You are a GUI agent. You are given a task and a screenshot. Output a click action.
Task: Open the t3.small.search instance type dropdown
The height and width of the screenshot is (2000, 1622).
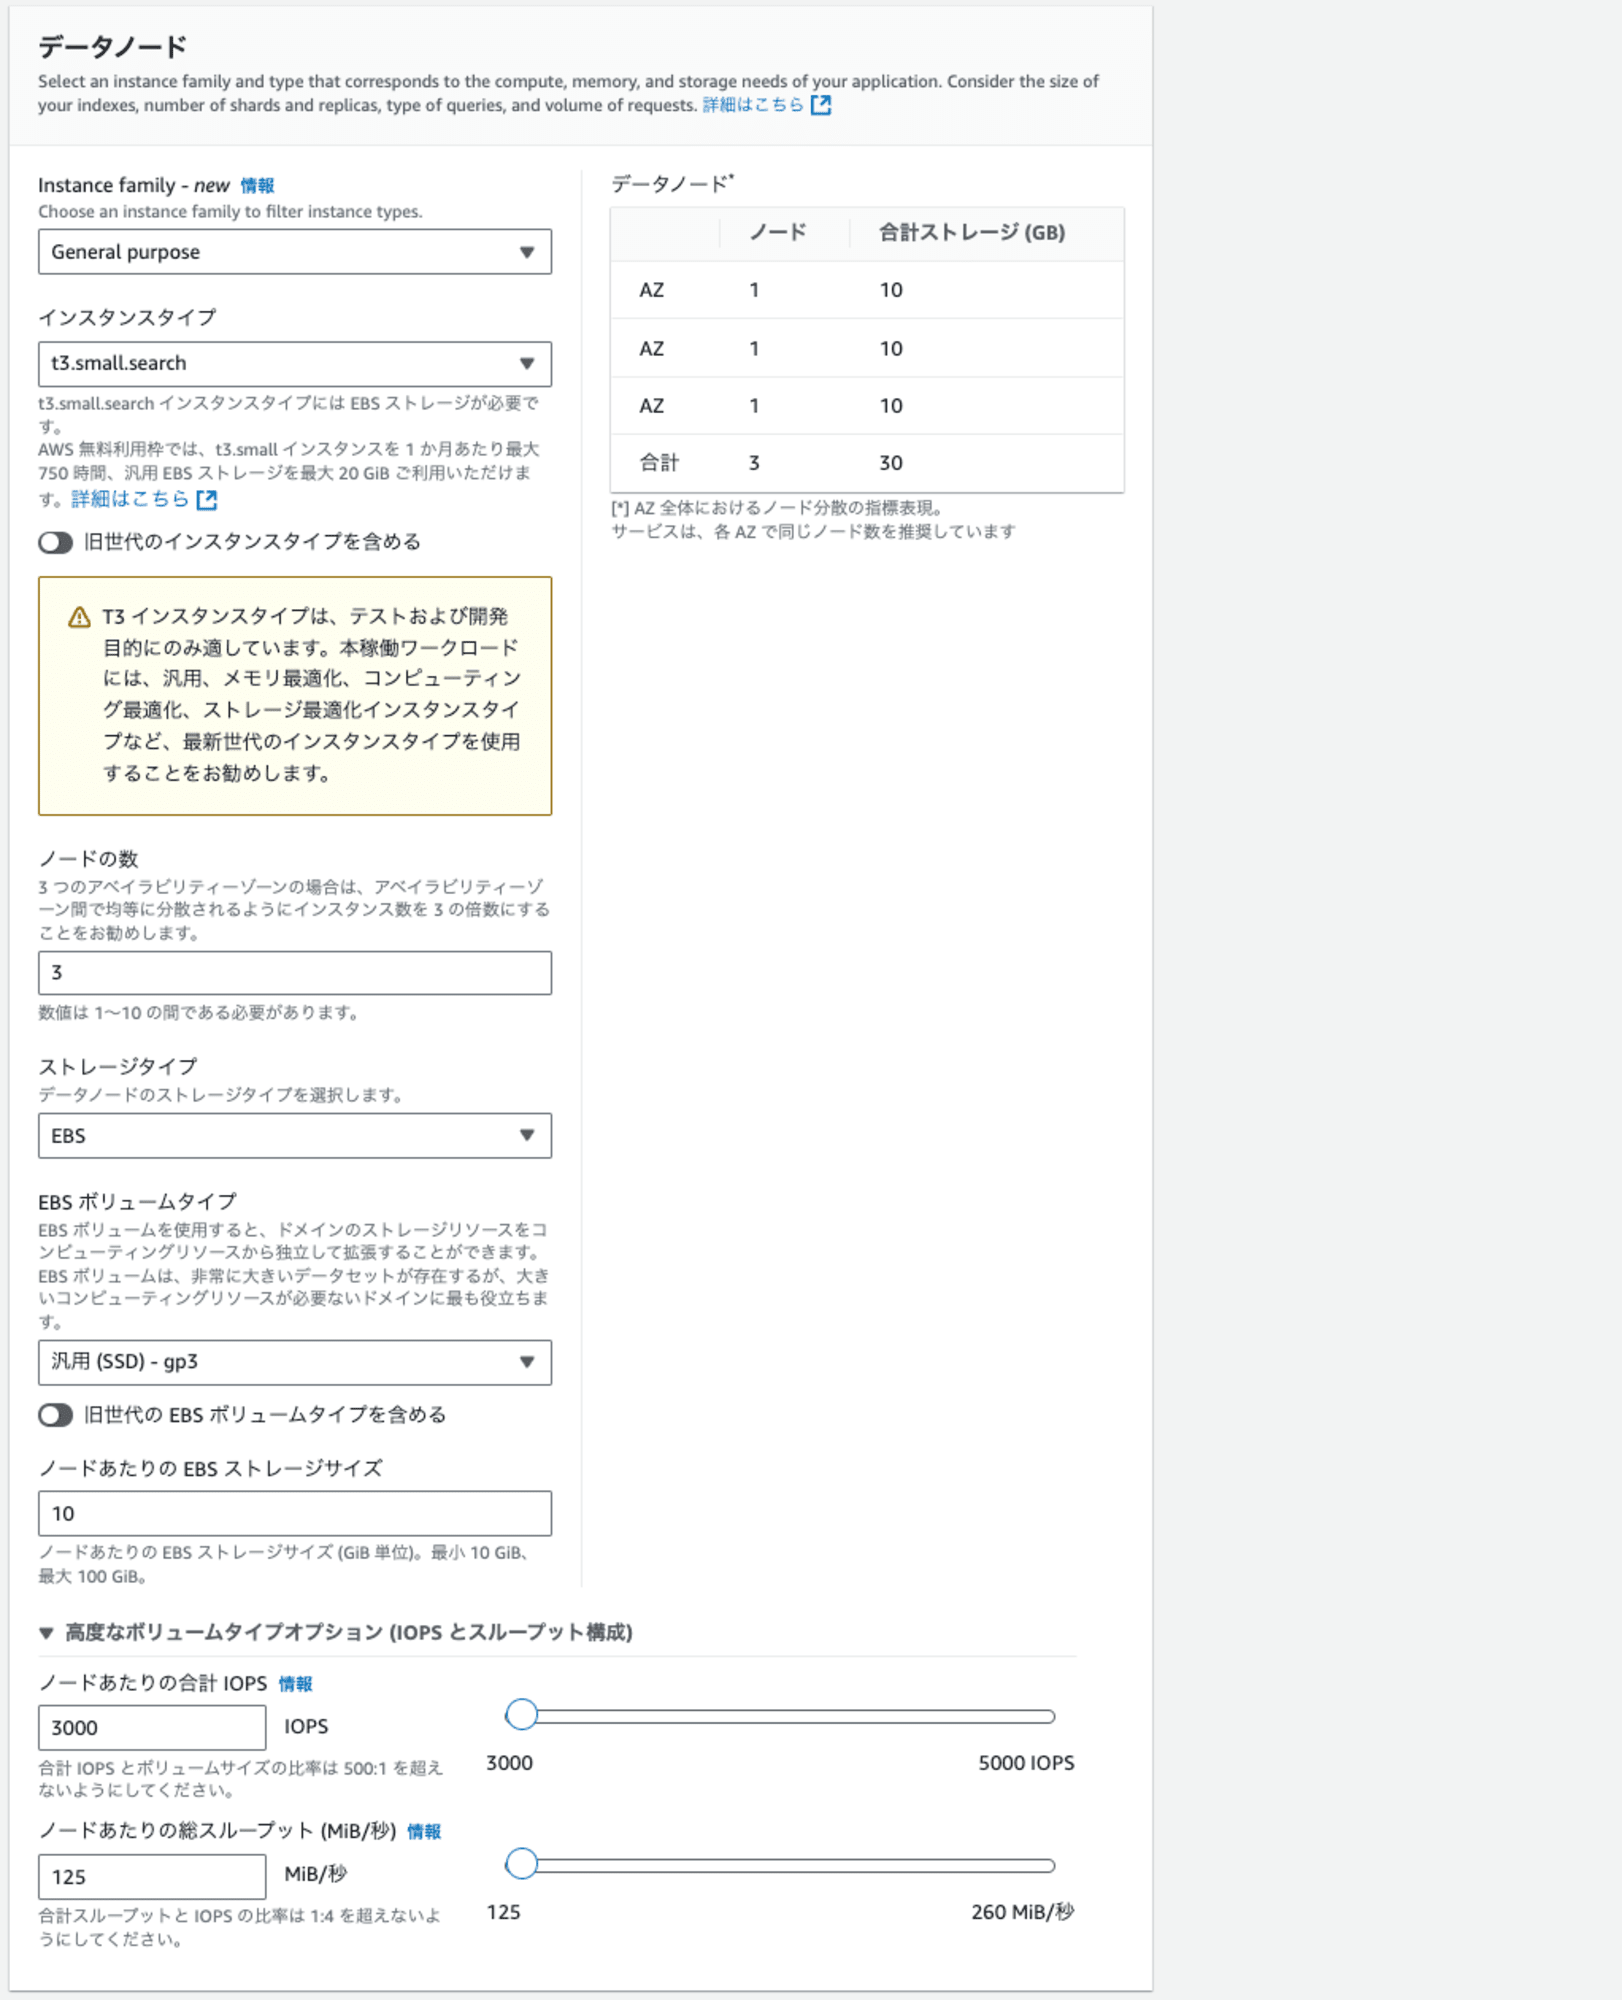point(294,364)
